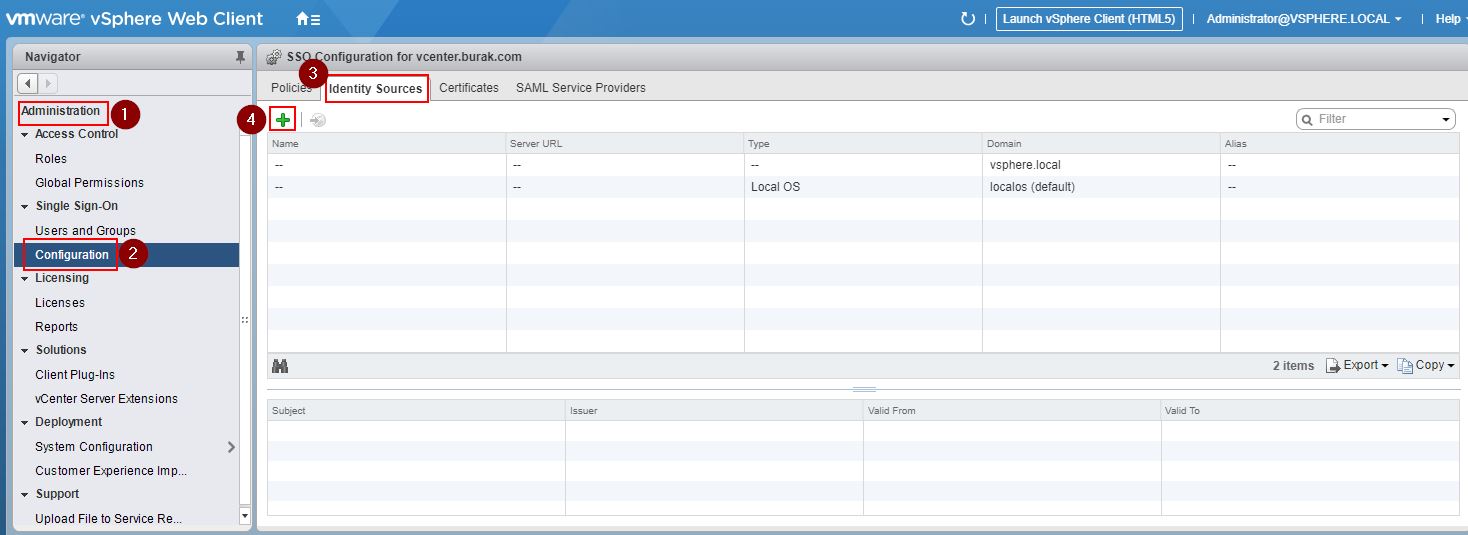
Task: Click the set as default domain icon
Action: tap(318, 120)
